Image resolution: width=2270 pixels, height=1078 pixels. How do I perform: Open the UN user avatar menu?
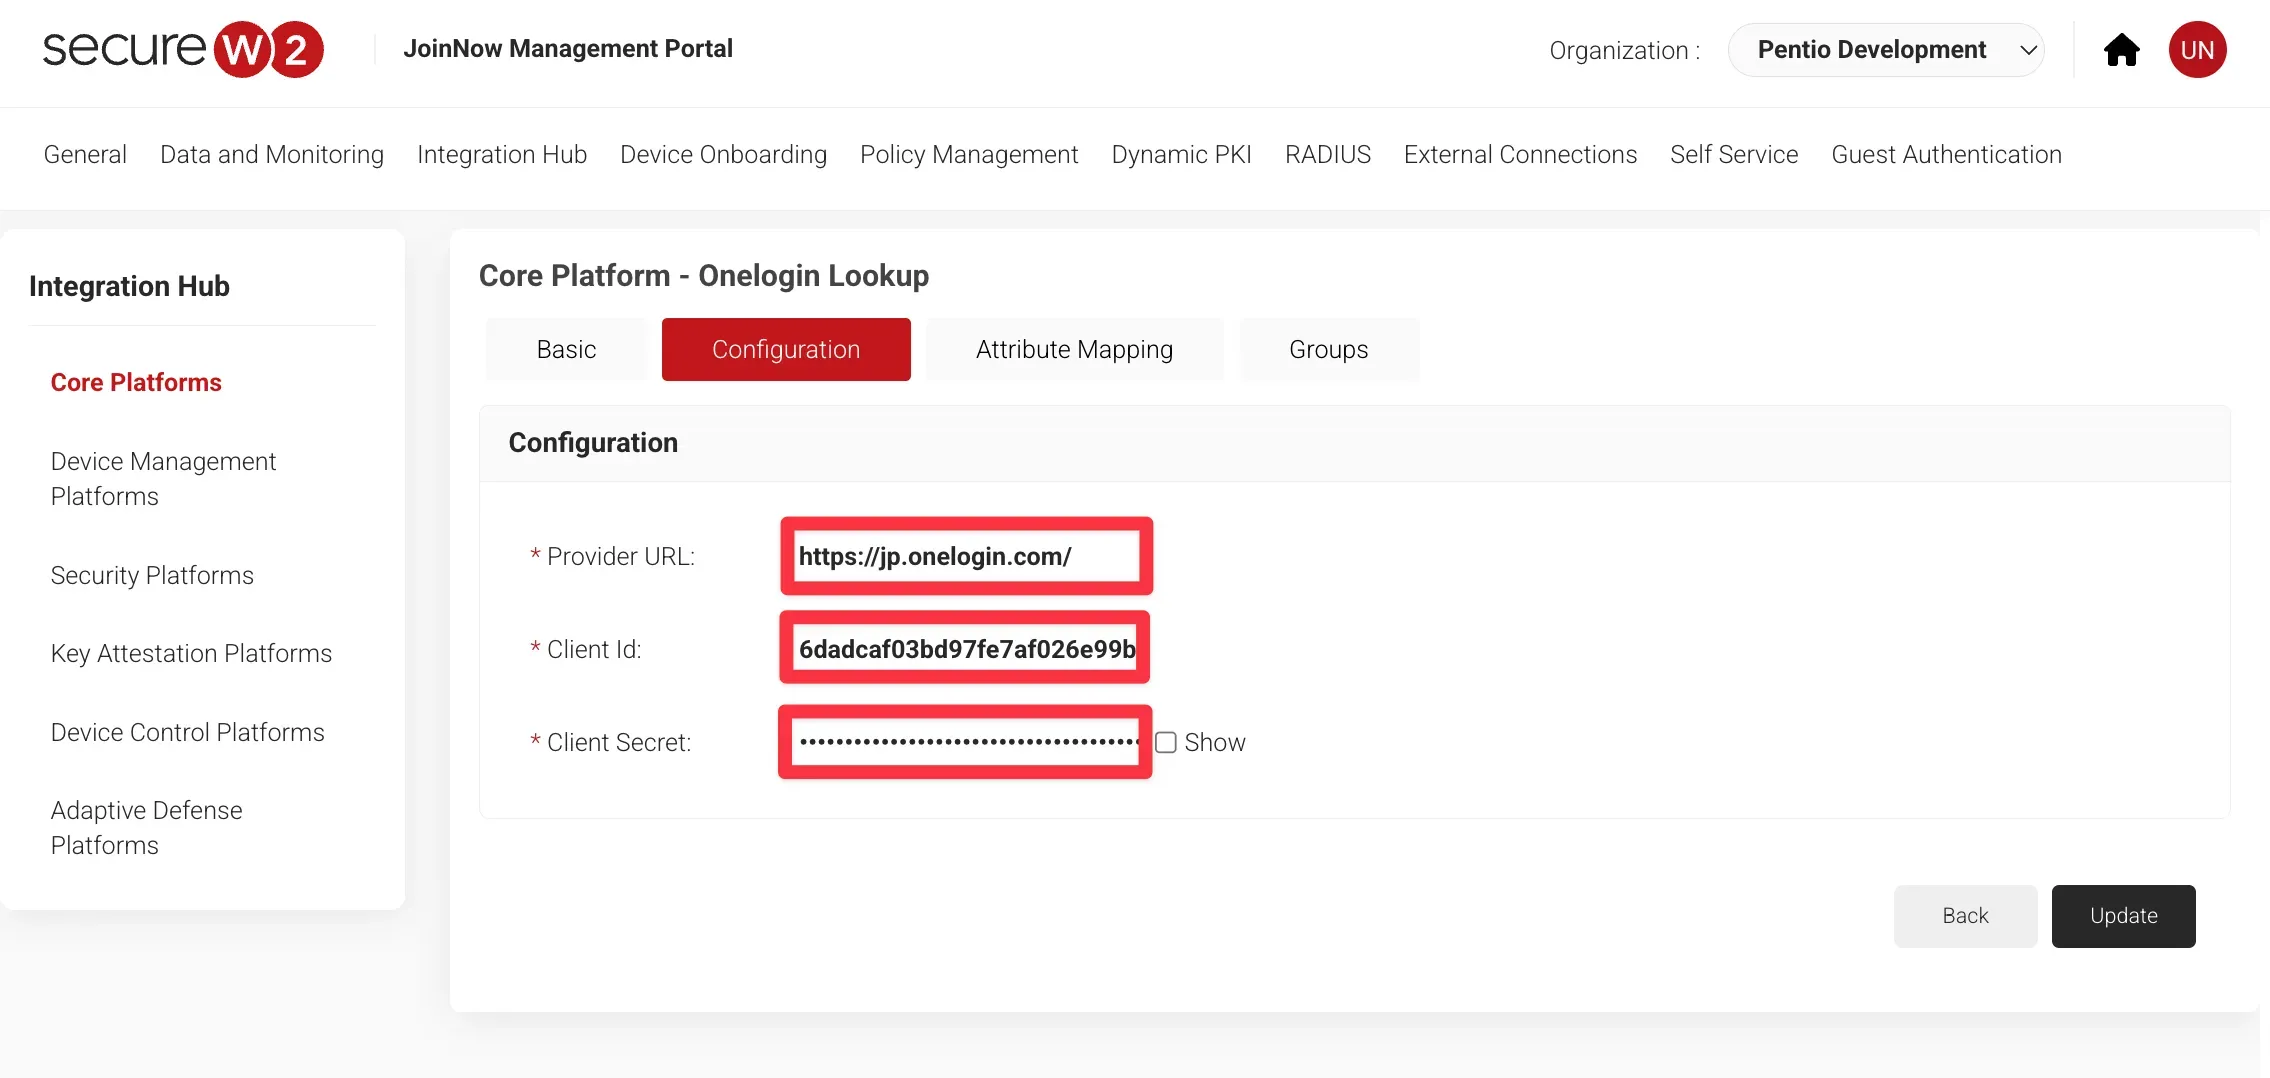pyautogui.click(x=2197, y=50)
